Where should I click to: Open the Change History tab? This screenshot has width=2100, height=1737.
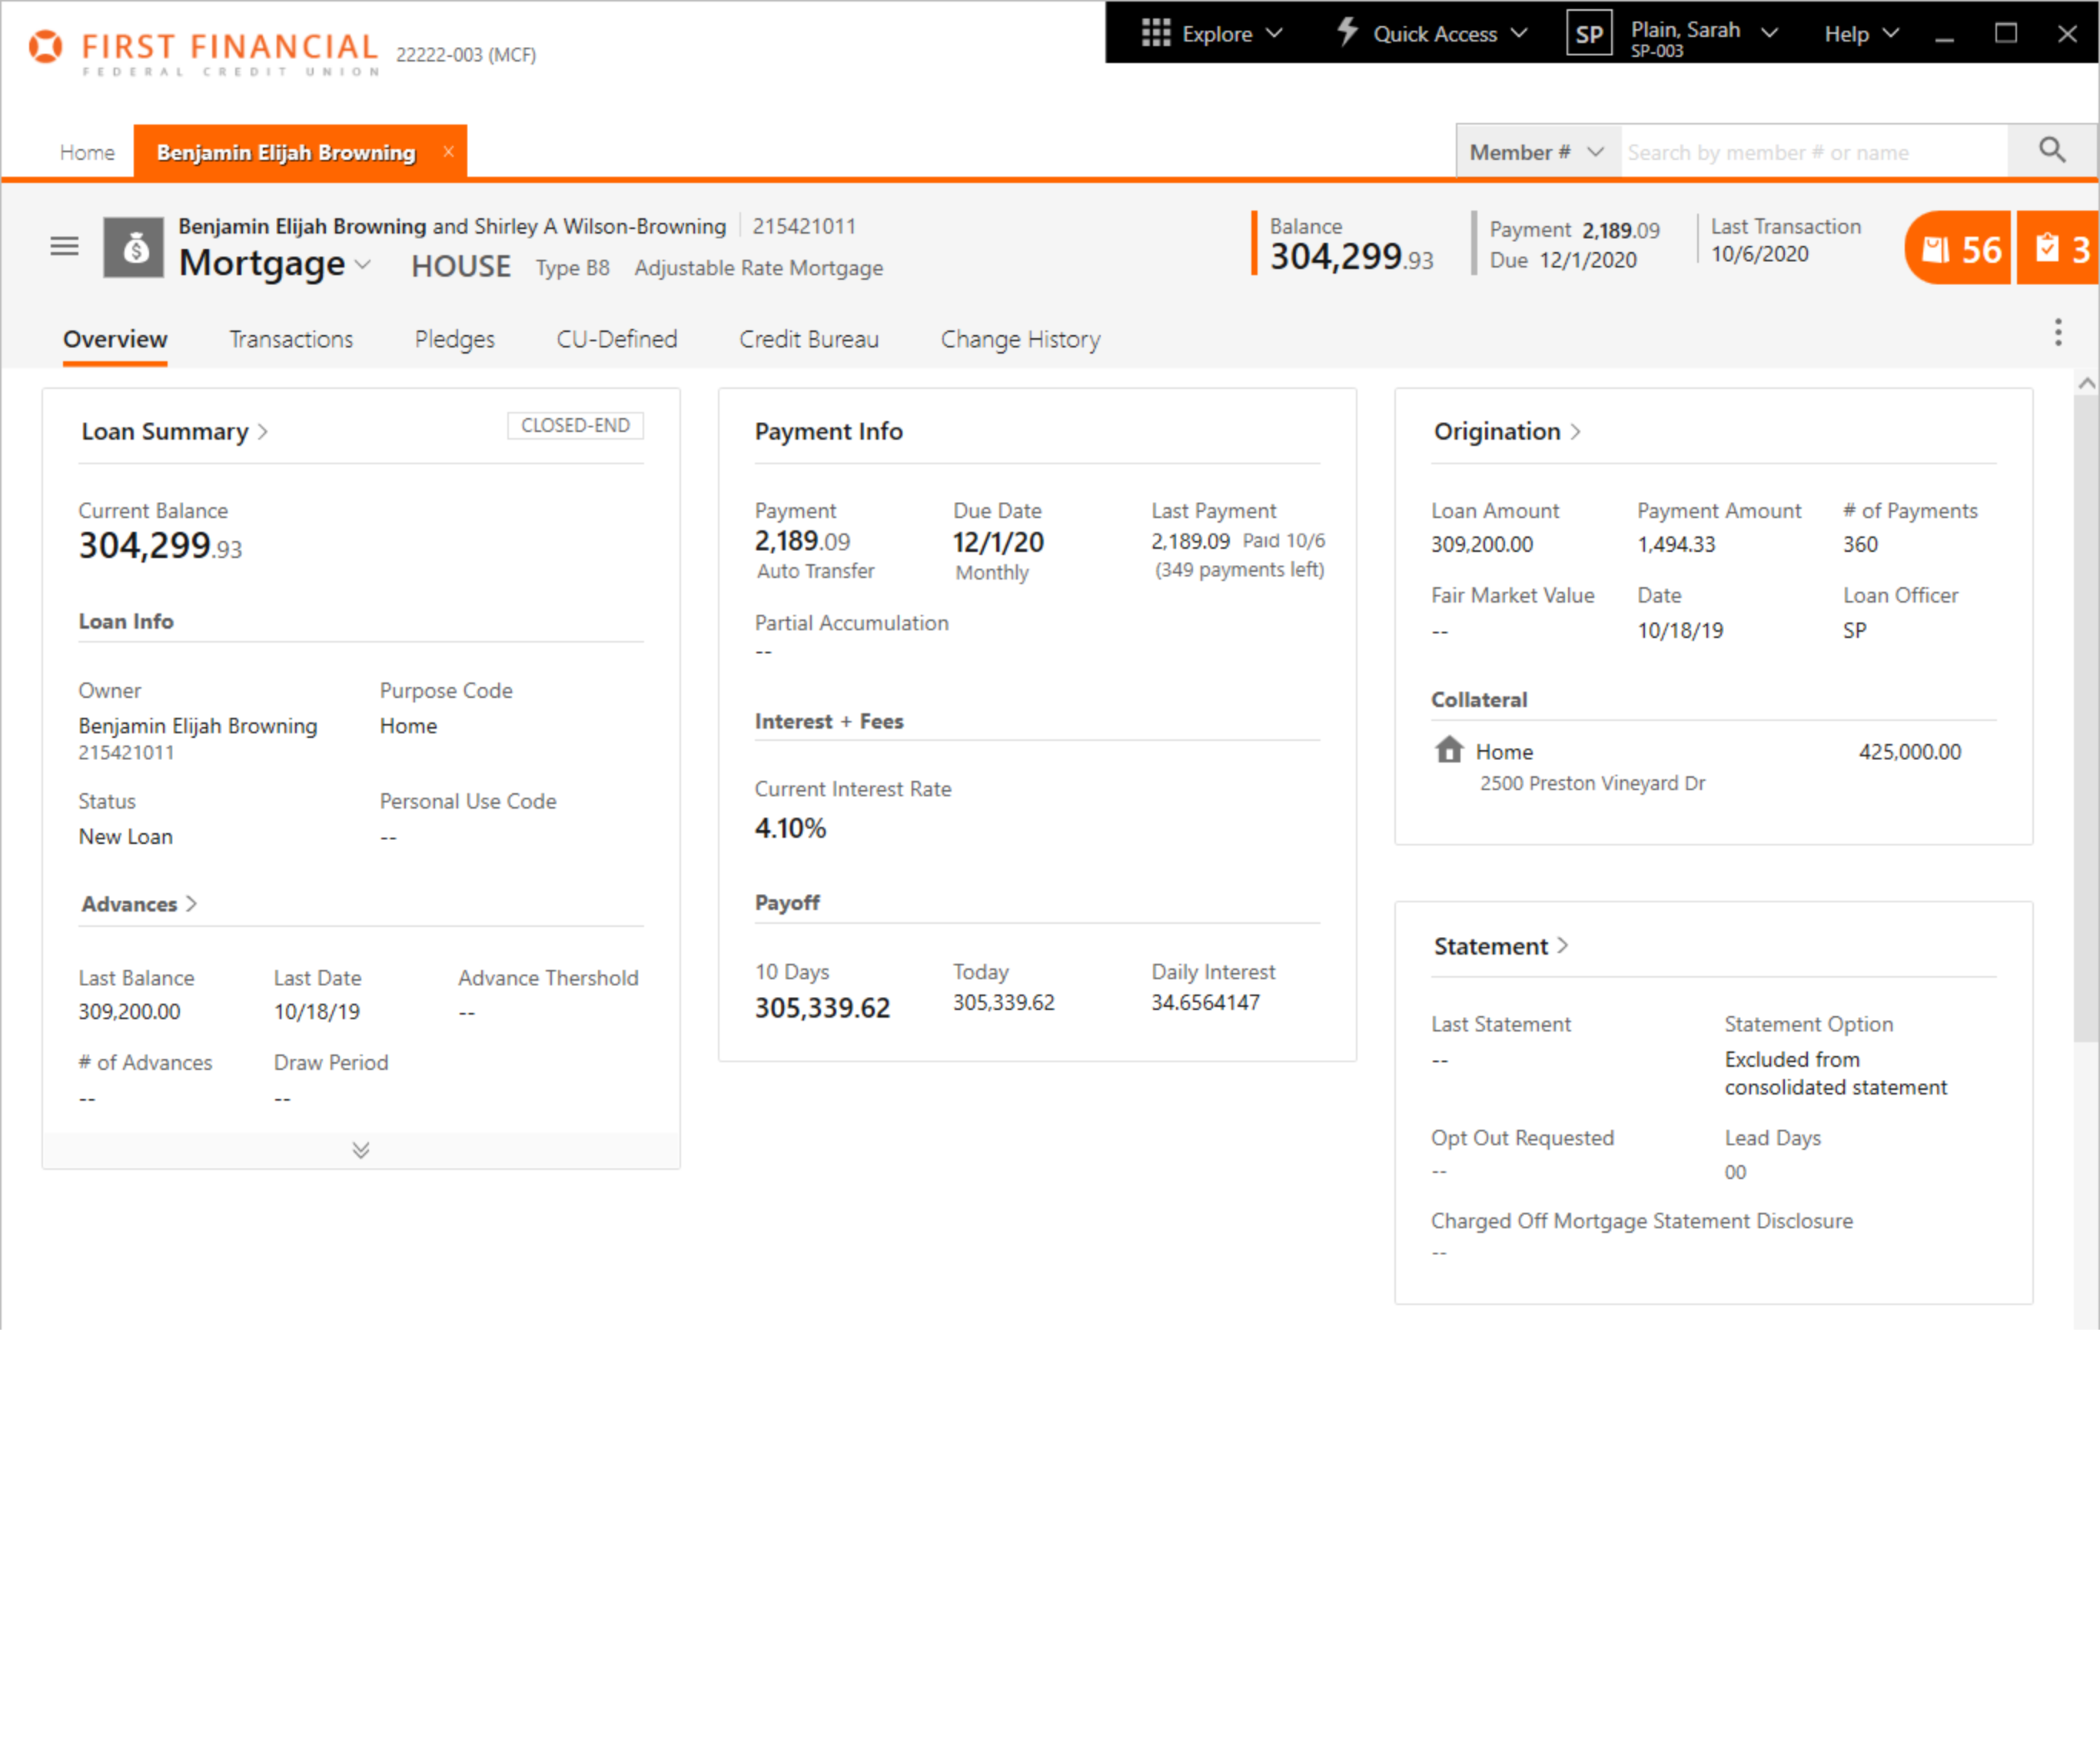(1020, 339)
